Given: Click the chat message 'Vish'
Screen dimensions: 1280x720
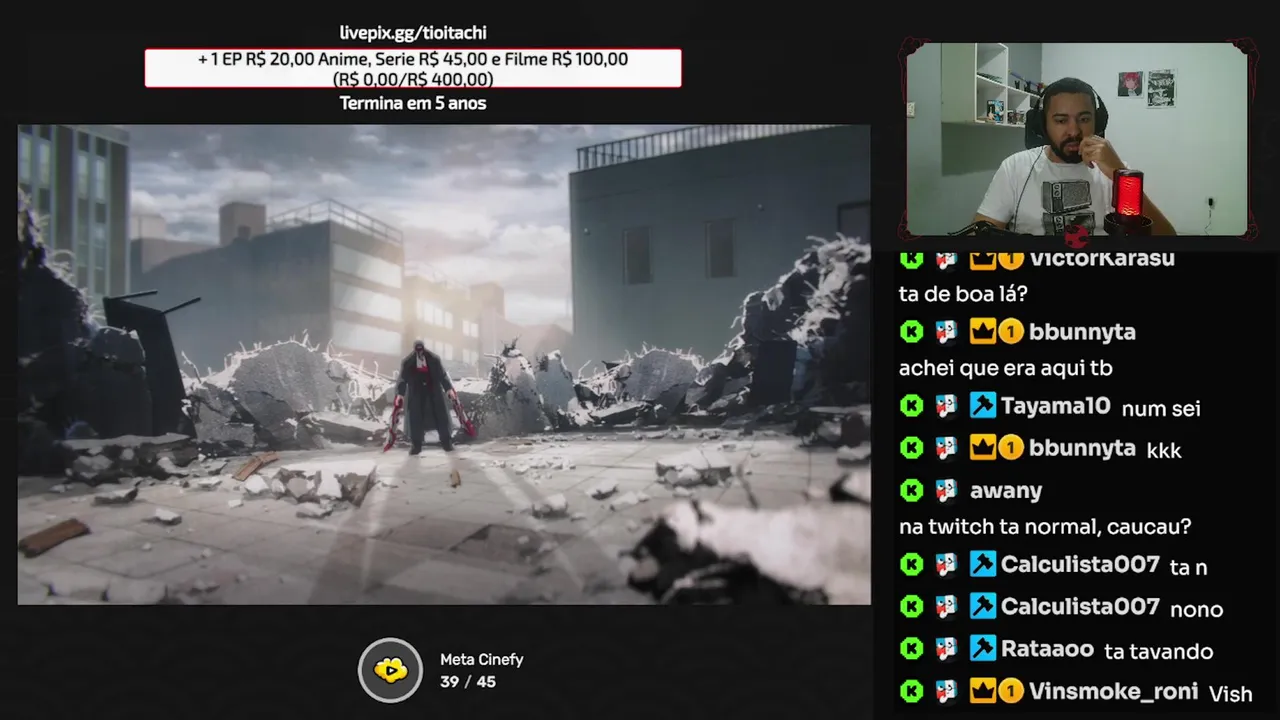Looking at the screenshot, I should [1230, 693].
